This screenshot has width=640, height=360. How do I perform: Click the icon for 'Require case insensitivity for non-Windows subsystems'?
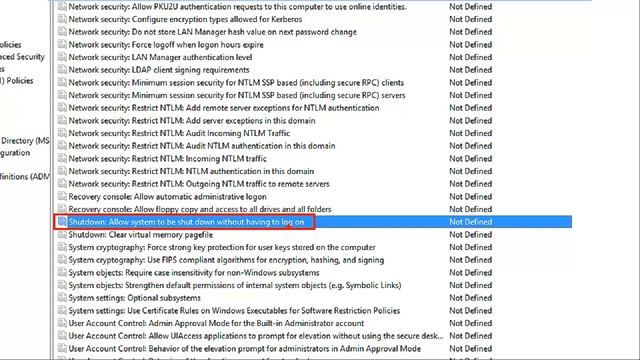[x=62, y=272]
